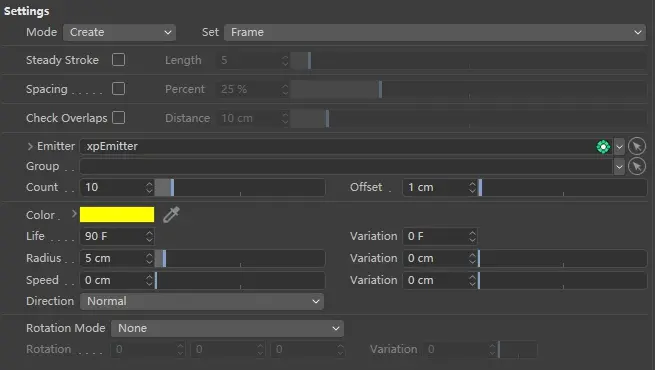Click the Life field stepper arrows
The image size is (655, 370).
pyautogui.click(x=149, y=236)
